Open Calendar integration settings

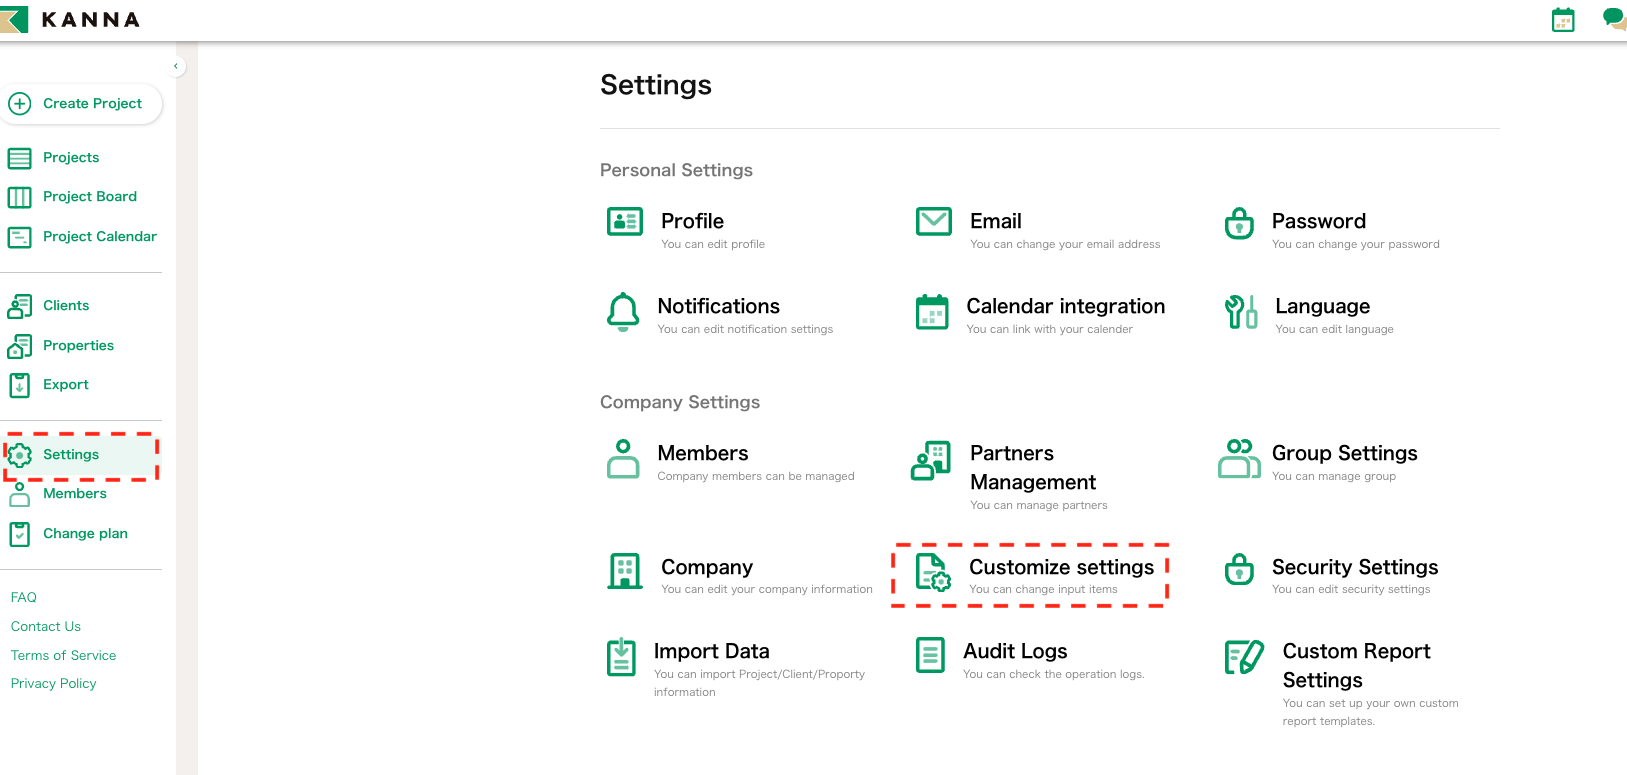(1064, 307)
